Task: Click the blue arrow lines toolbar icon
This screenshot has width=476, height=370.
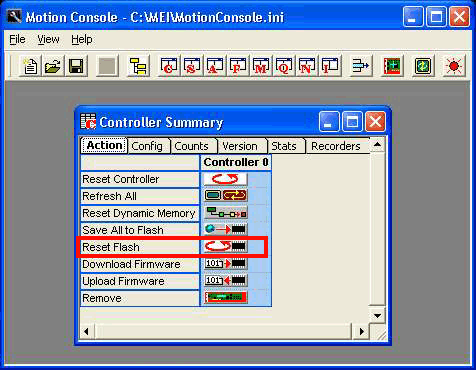Action: click(360, 65)
